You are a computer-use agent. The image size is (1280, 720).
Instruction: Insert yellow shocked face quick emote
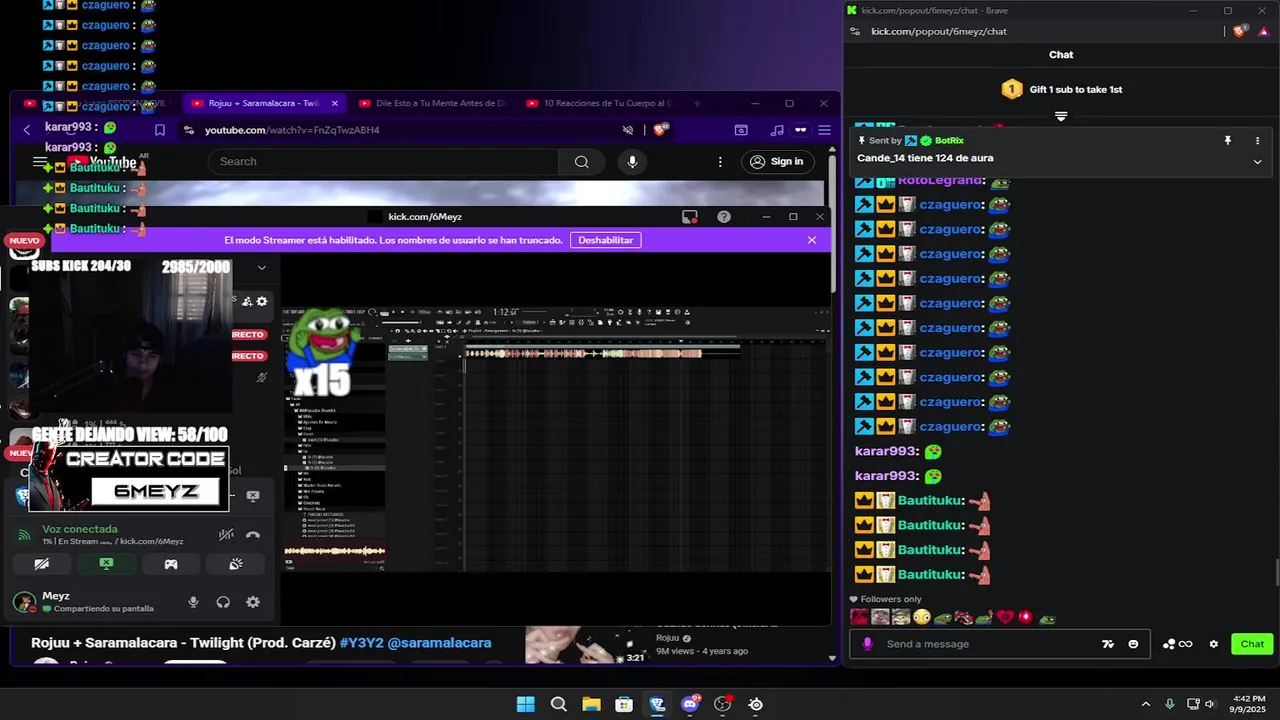pyautogui.click(x=921, y=618)
